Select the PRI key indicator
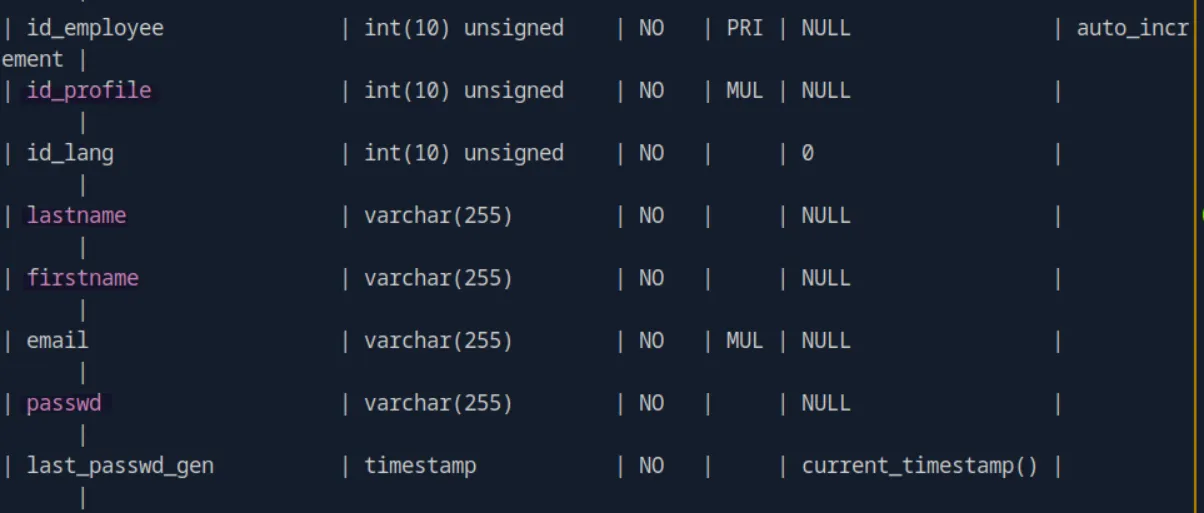This screenshot has width=1204, height=513. [745, 28]
